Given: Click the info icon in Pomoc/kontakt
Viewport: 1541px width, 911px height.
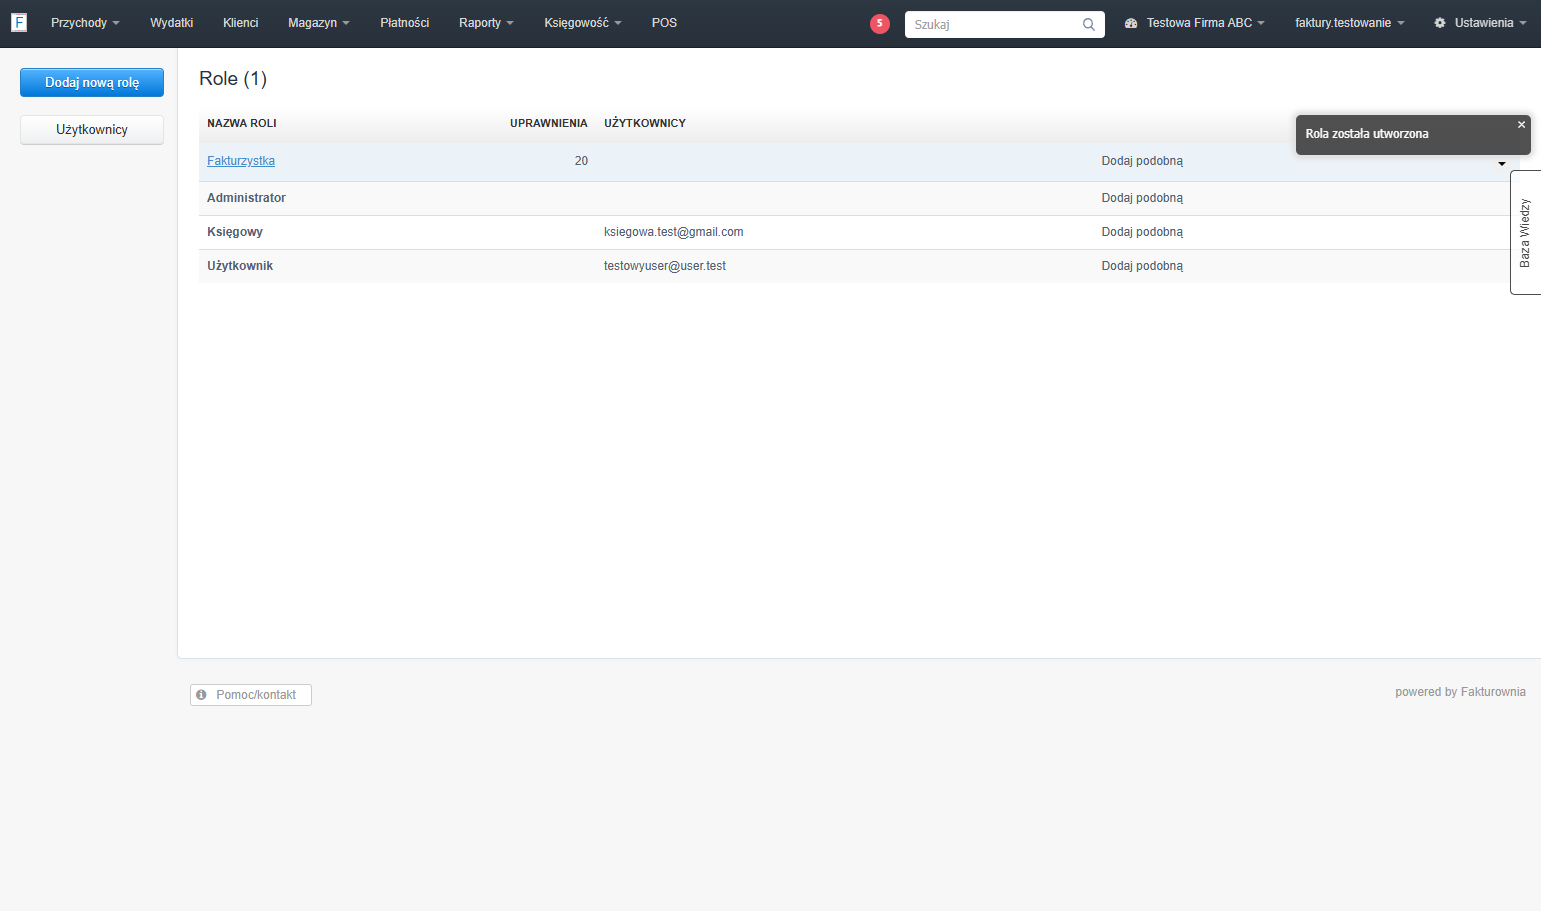Looking at the screenshot, I should pos(201,695).
